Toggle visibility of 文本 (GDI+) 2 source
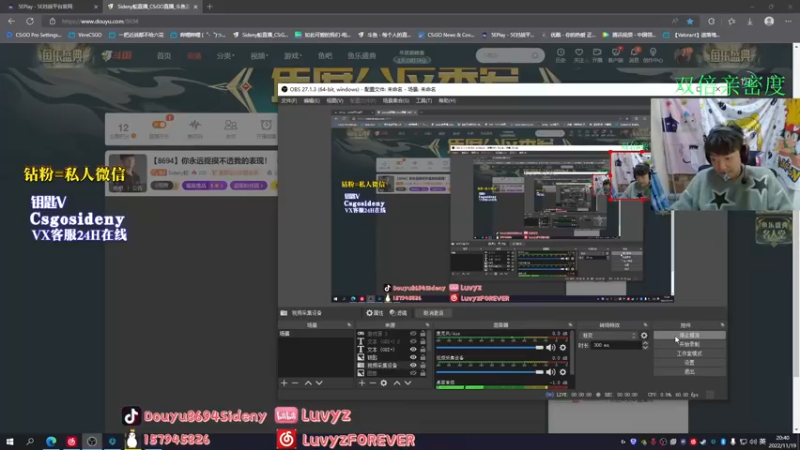This screenshot has width=800, height=450. [413, 341]
